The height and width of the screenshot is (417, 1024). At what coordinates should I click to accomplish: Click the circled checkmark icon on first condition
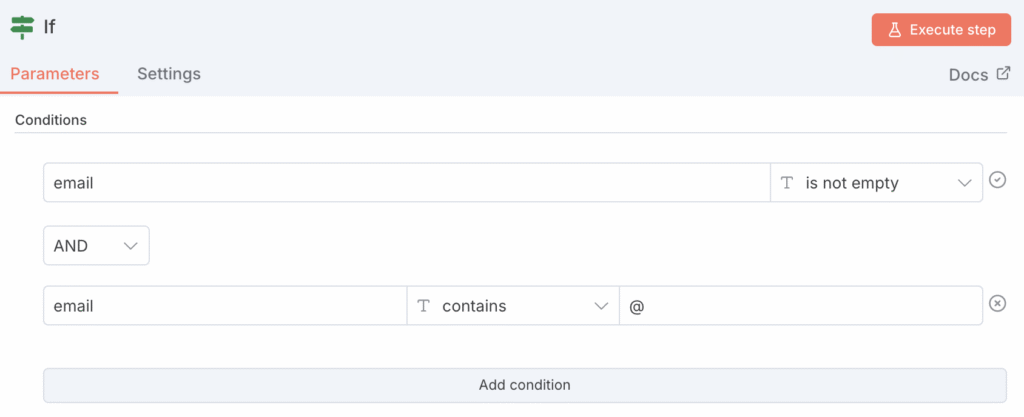point(997,180)
